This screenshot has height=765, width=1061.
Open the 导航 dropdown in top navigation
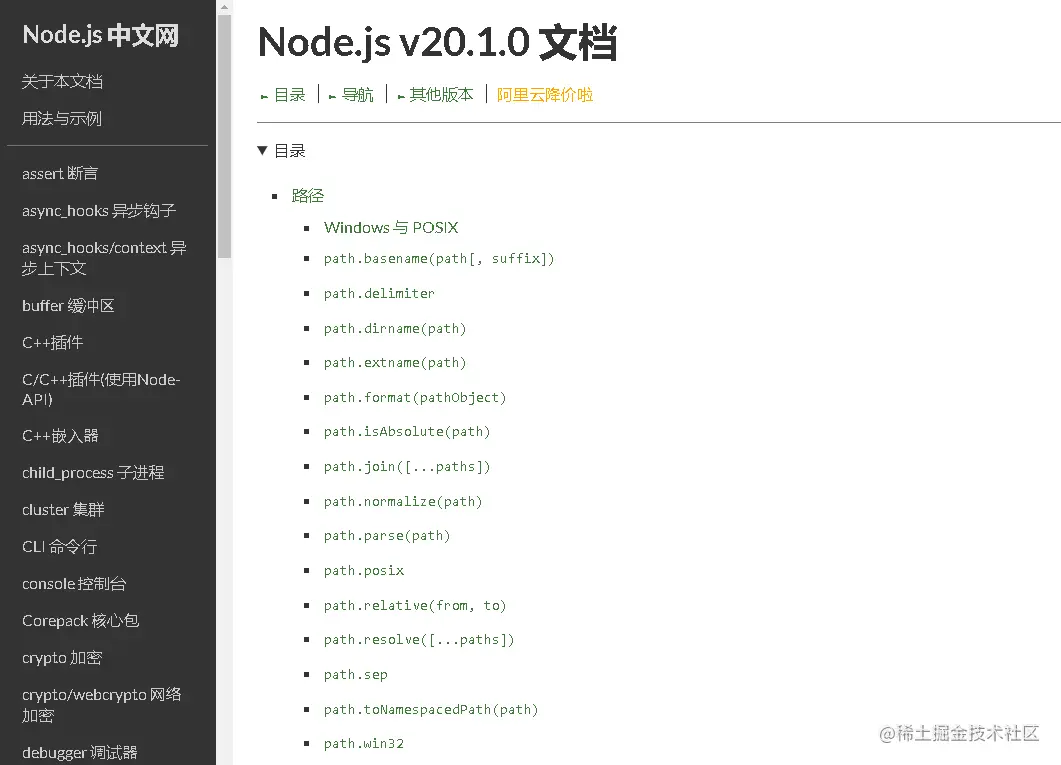tap(351, 95)
